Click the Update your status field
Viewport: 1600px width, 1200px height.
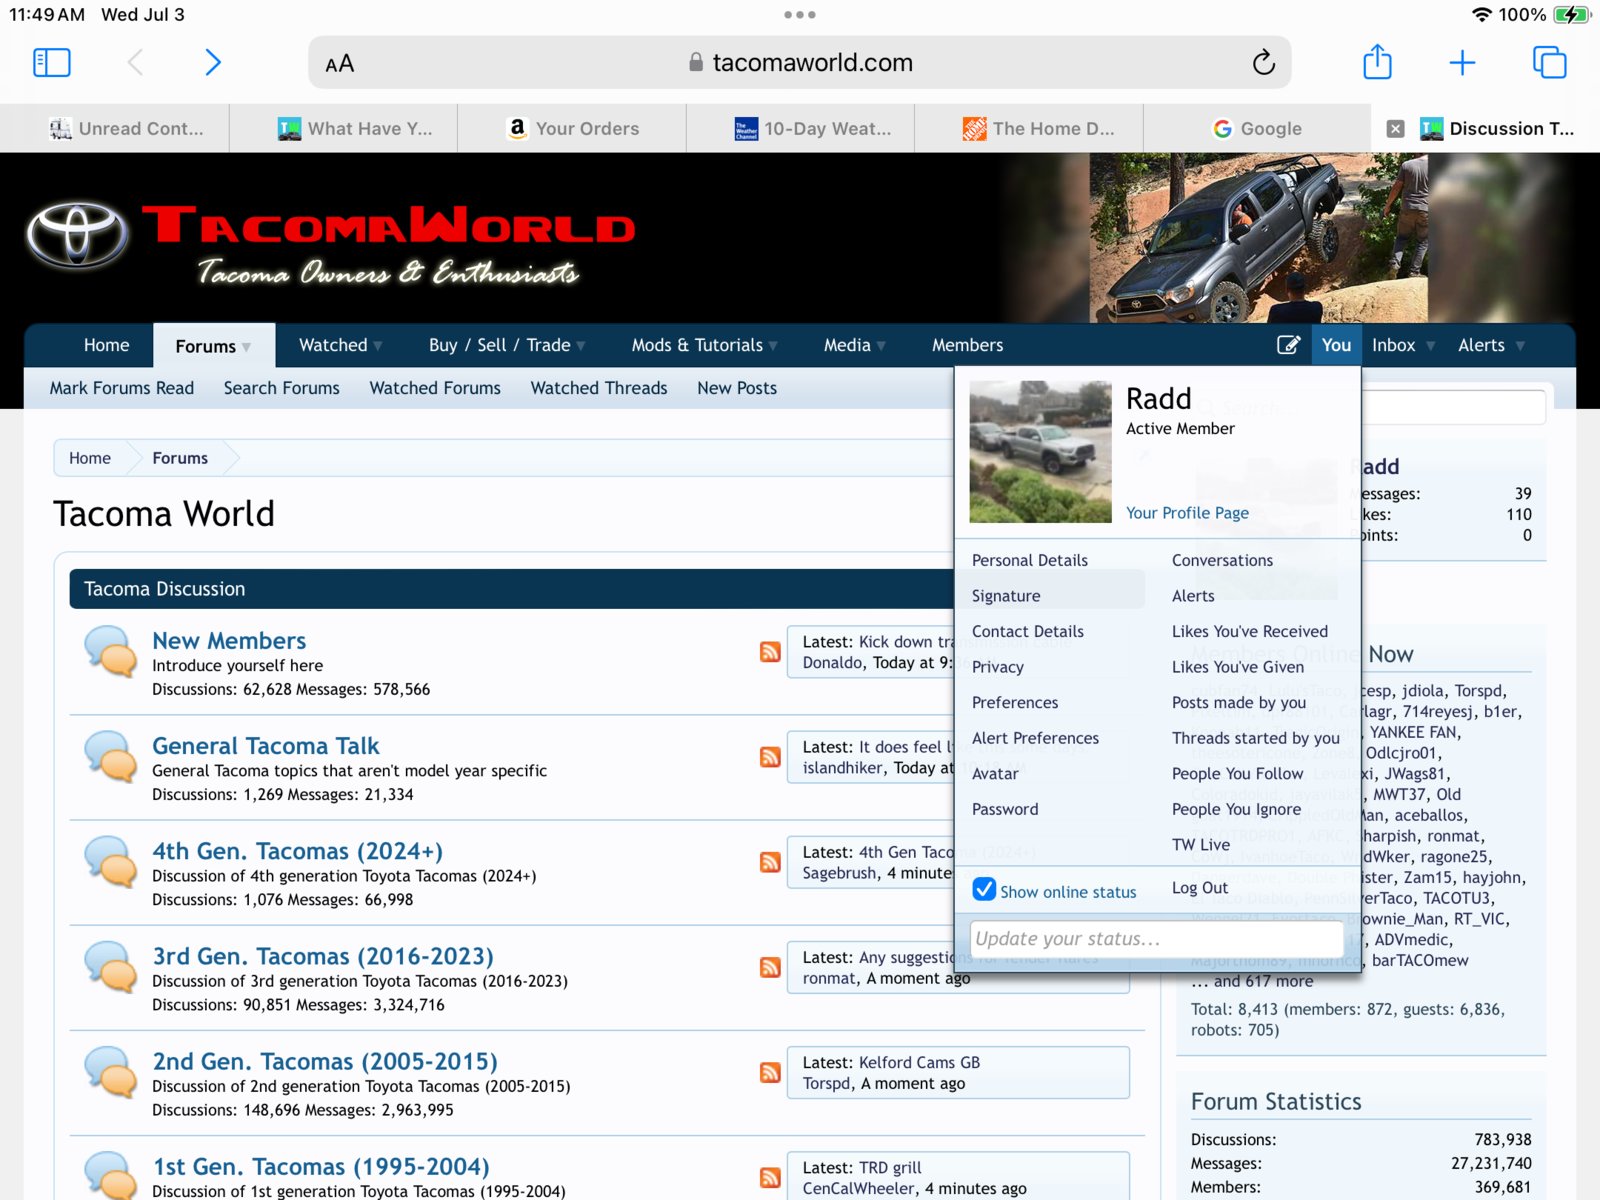[1157, 939]
